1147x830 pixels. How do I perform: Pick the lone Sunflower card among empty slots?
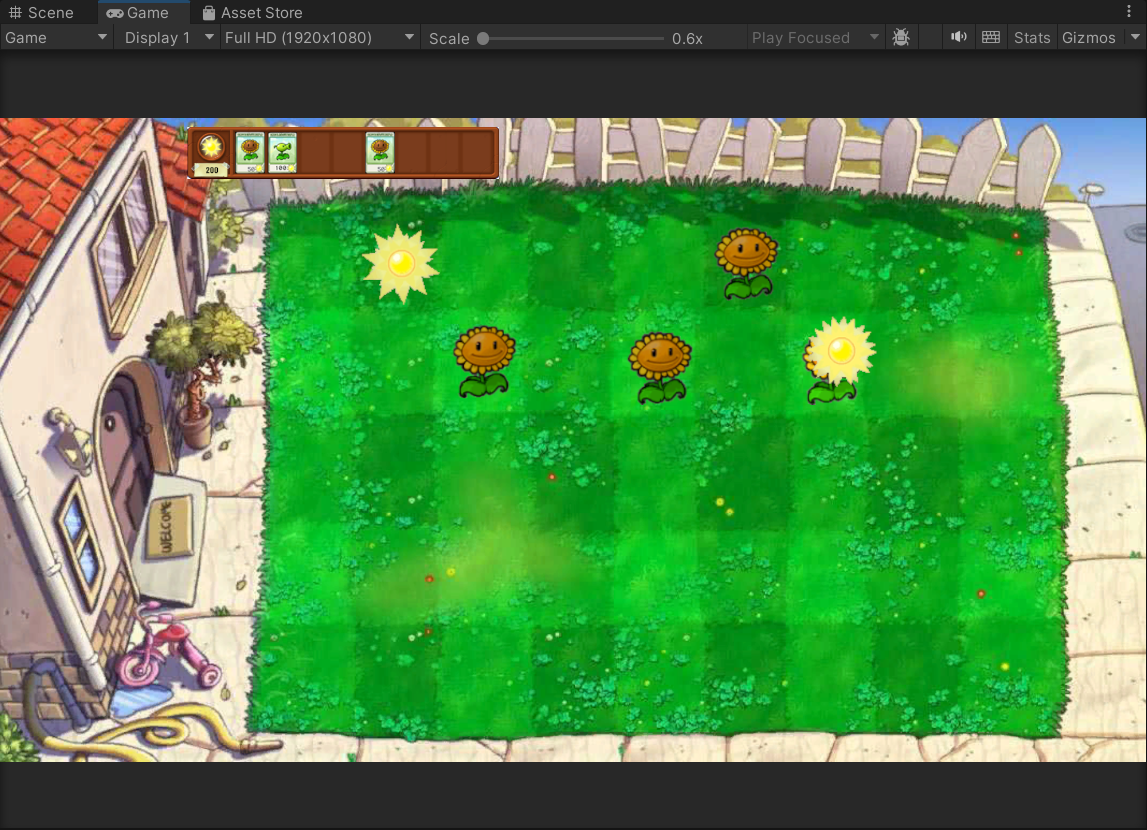click(380, 152)
